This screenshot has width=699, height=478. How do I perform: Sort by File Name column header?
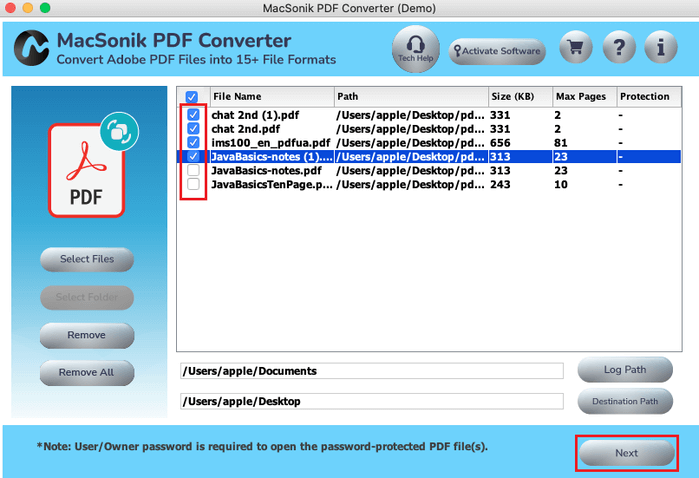point(272,97)
